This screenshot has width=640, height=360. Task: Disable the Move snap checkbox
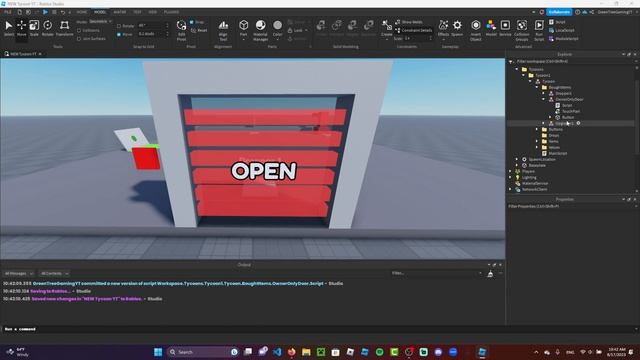[x=119, y=34]
